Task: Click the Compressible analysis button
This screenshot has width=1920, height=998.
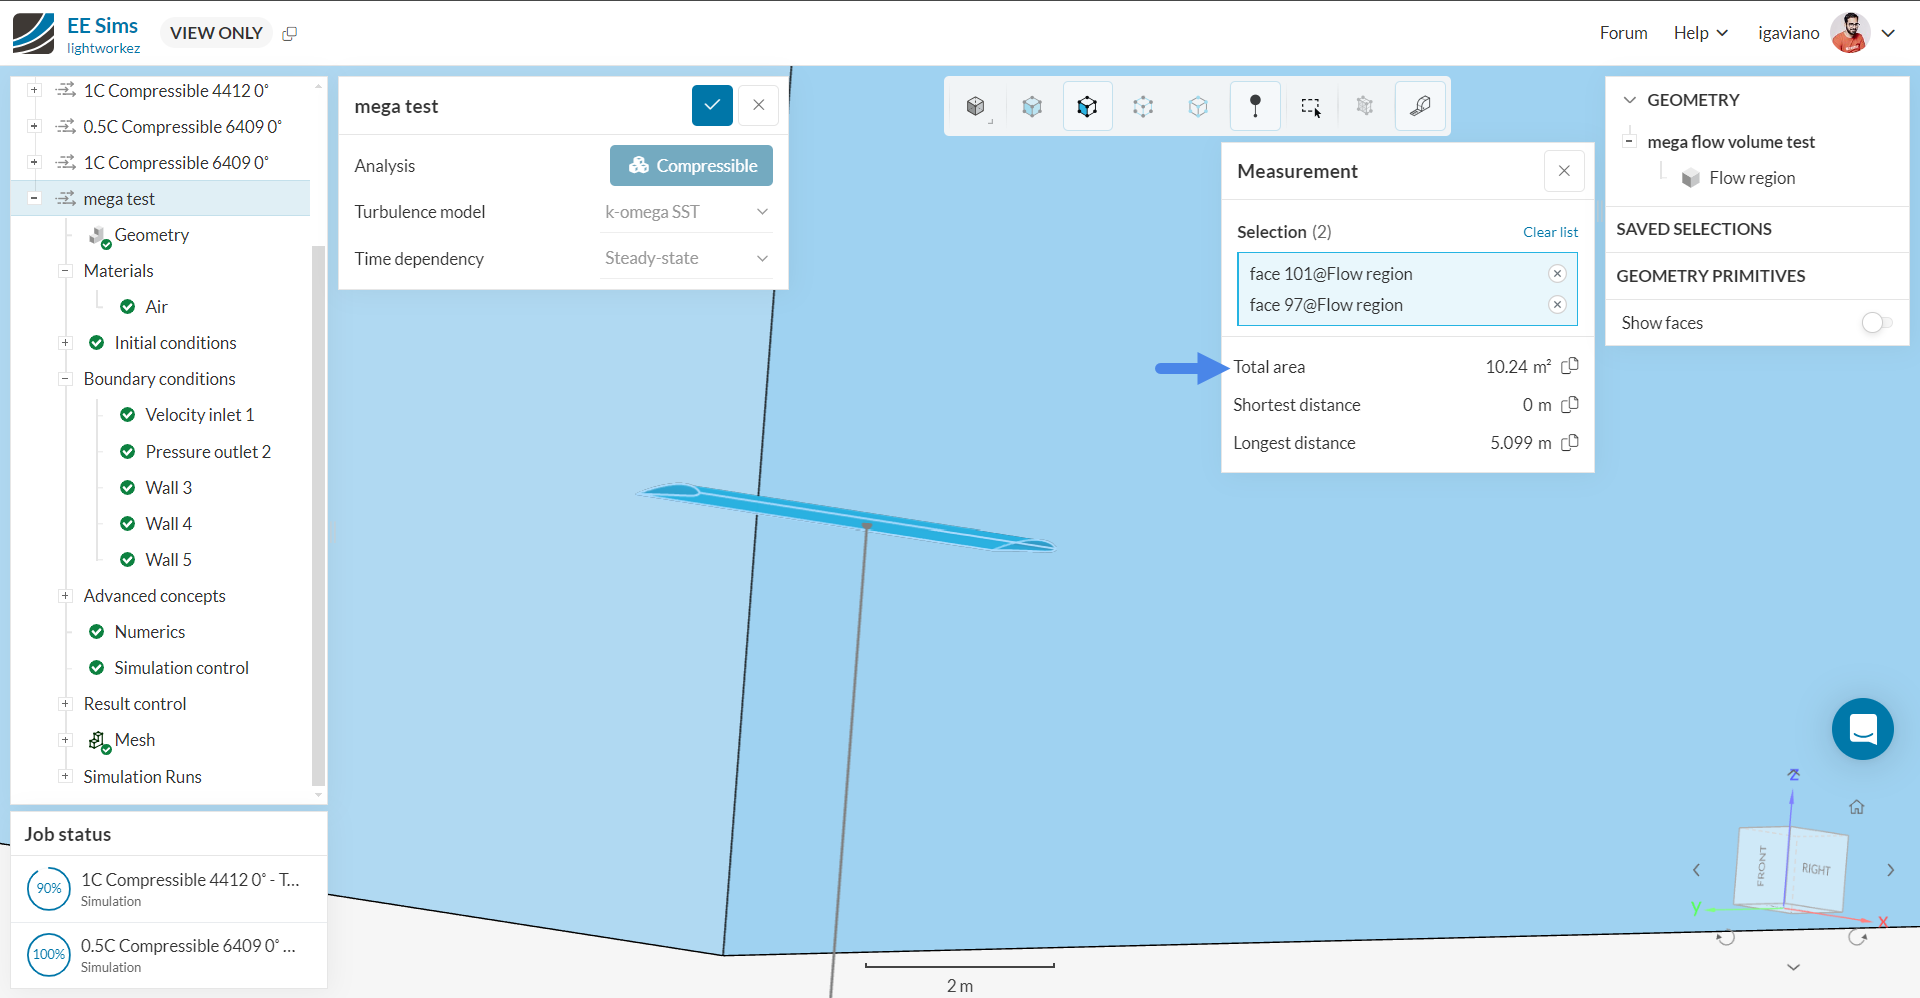Action: point(691,165)
